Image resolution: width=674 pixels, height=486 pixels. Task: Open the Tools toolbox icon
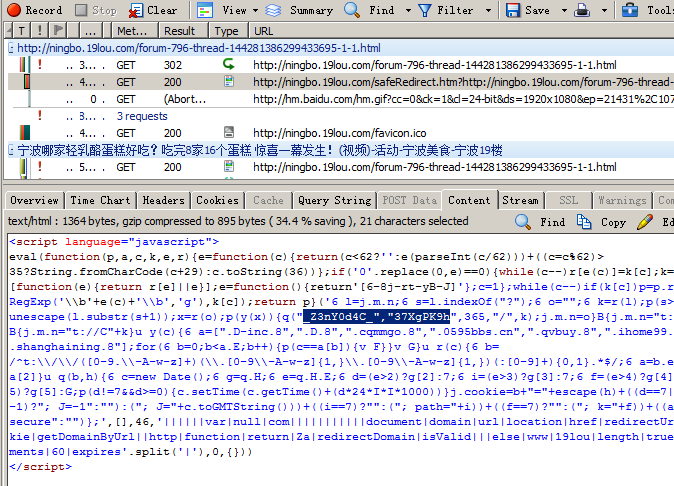(633, 10)
